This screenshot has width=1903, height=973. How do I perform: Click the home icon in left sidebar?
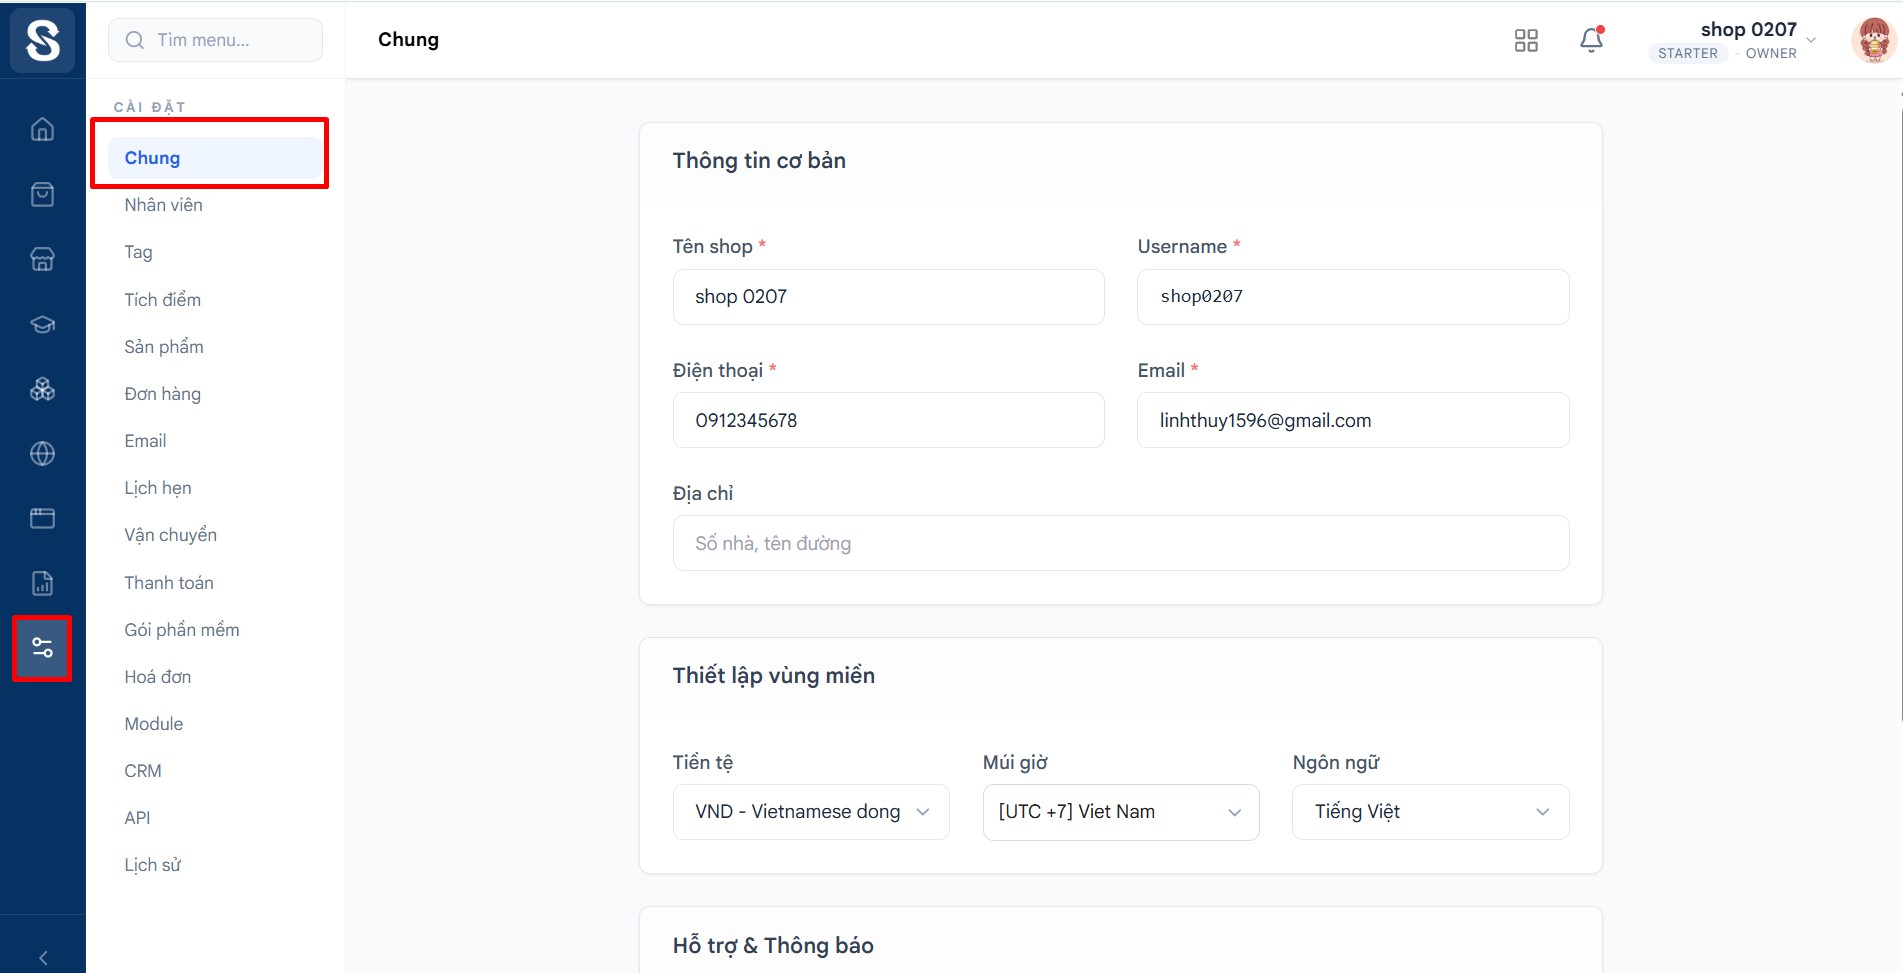click(42, 129)
